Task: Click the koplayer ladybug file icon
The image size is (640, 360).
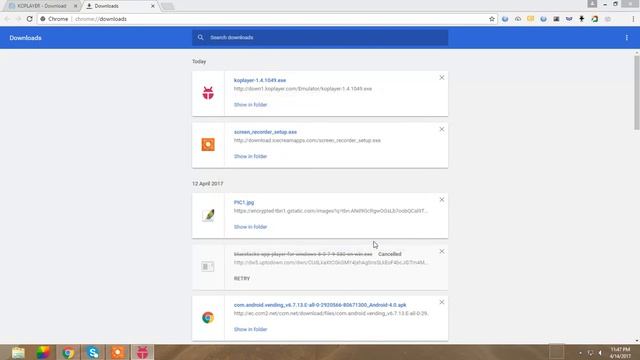Action: point(208,93)
